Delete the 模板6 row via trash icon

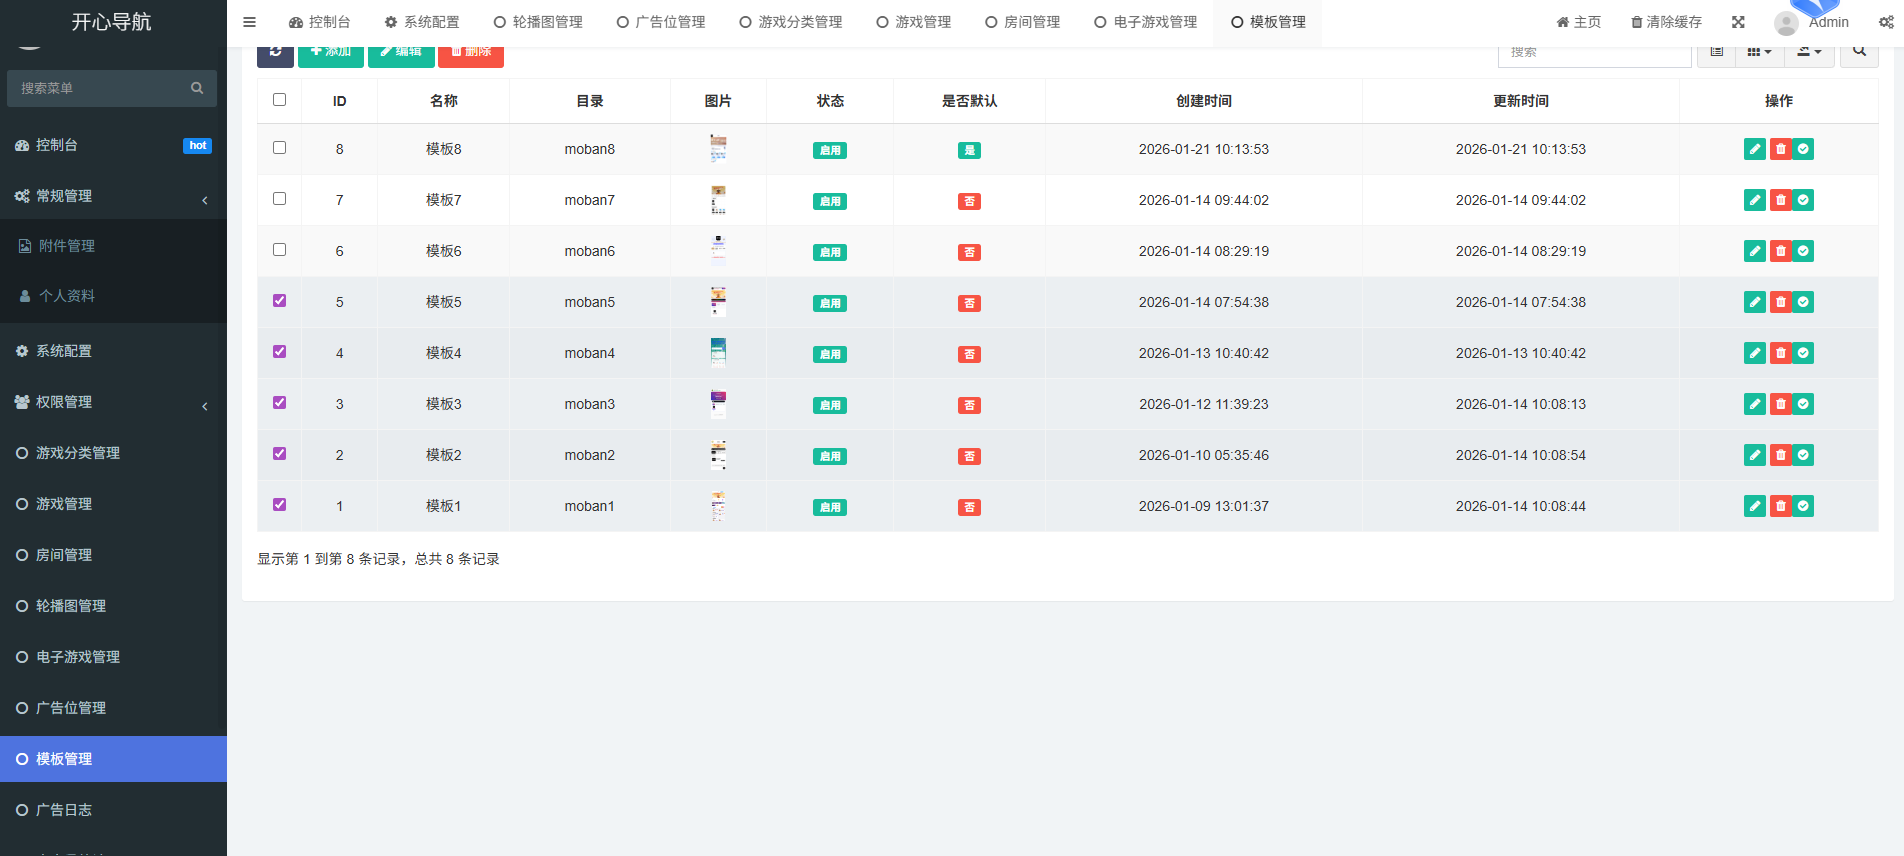(x=1780, y=251)
